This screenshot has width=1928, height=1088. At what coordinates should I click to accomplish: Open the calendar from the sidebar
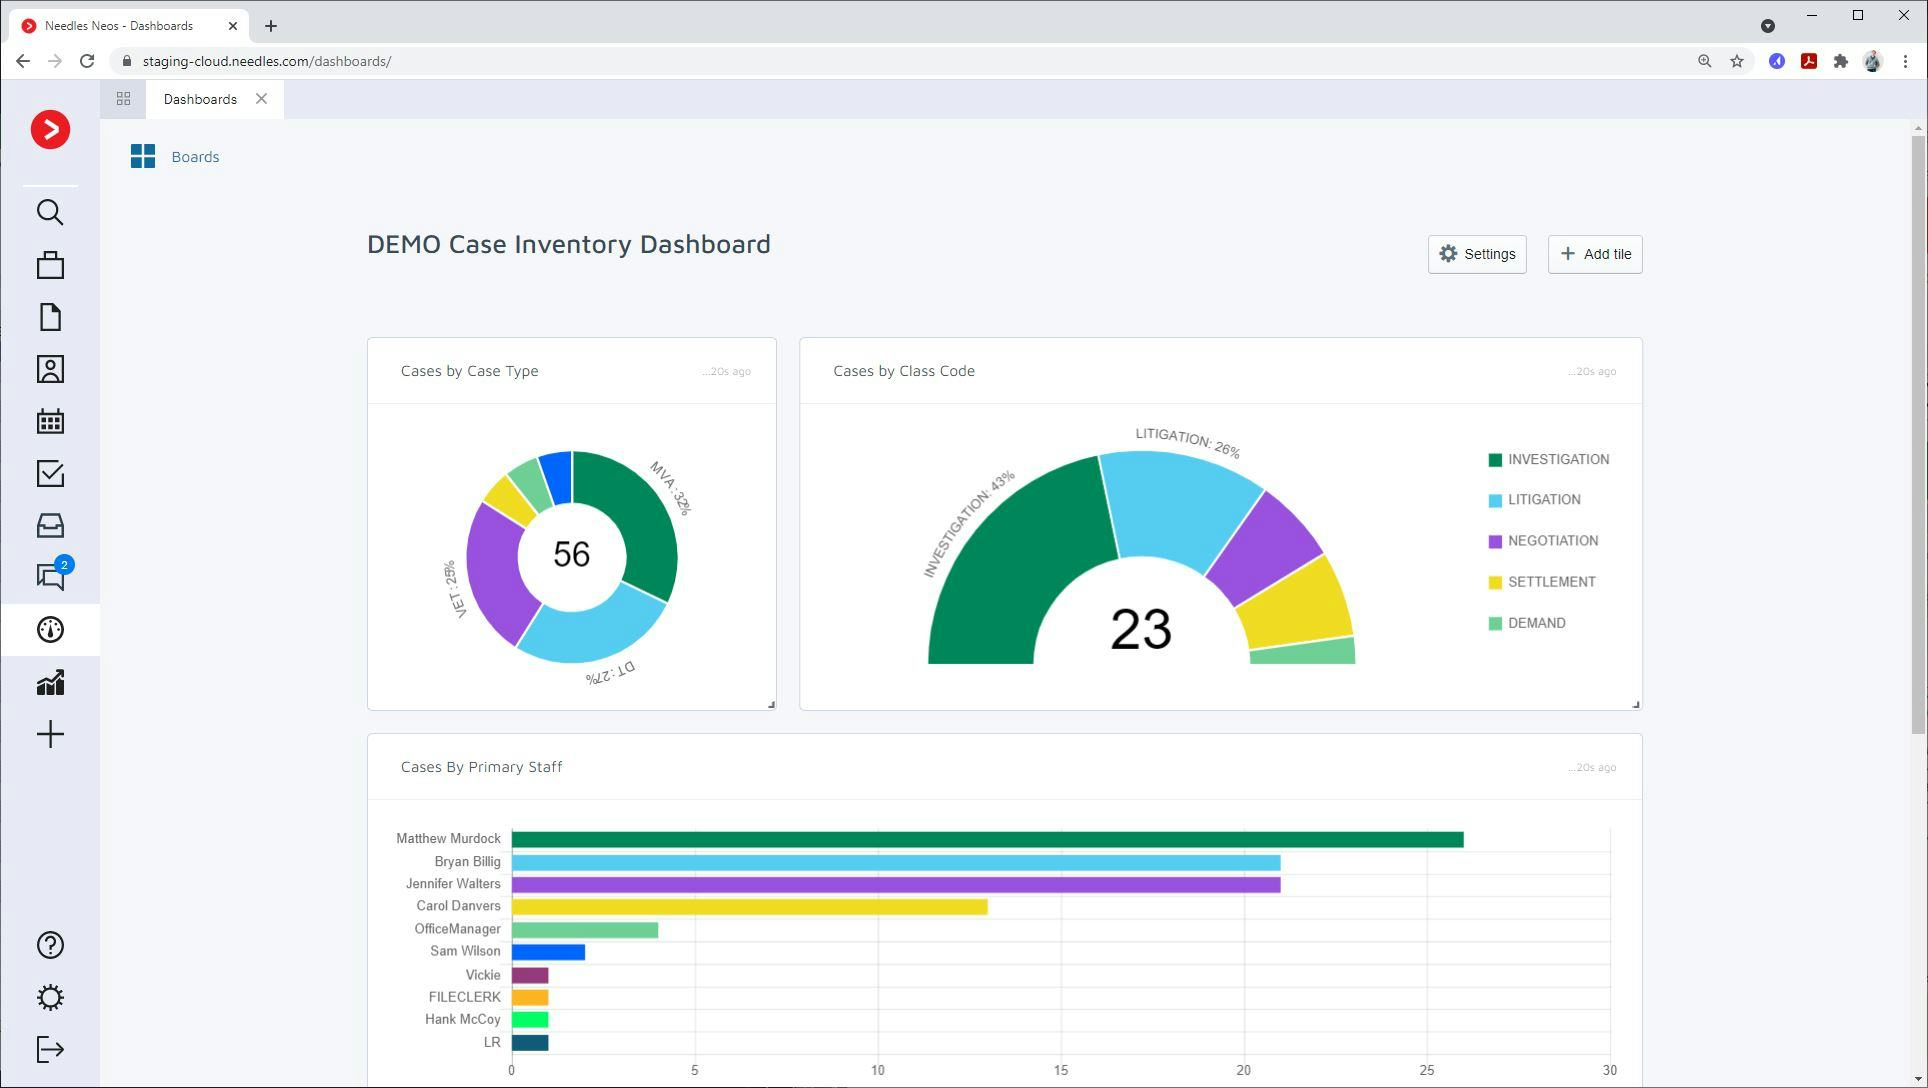pos(49,421)
